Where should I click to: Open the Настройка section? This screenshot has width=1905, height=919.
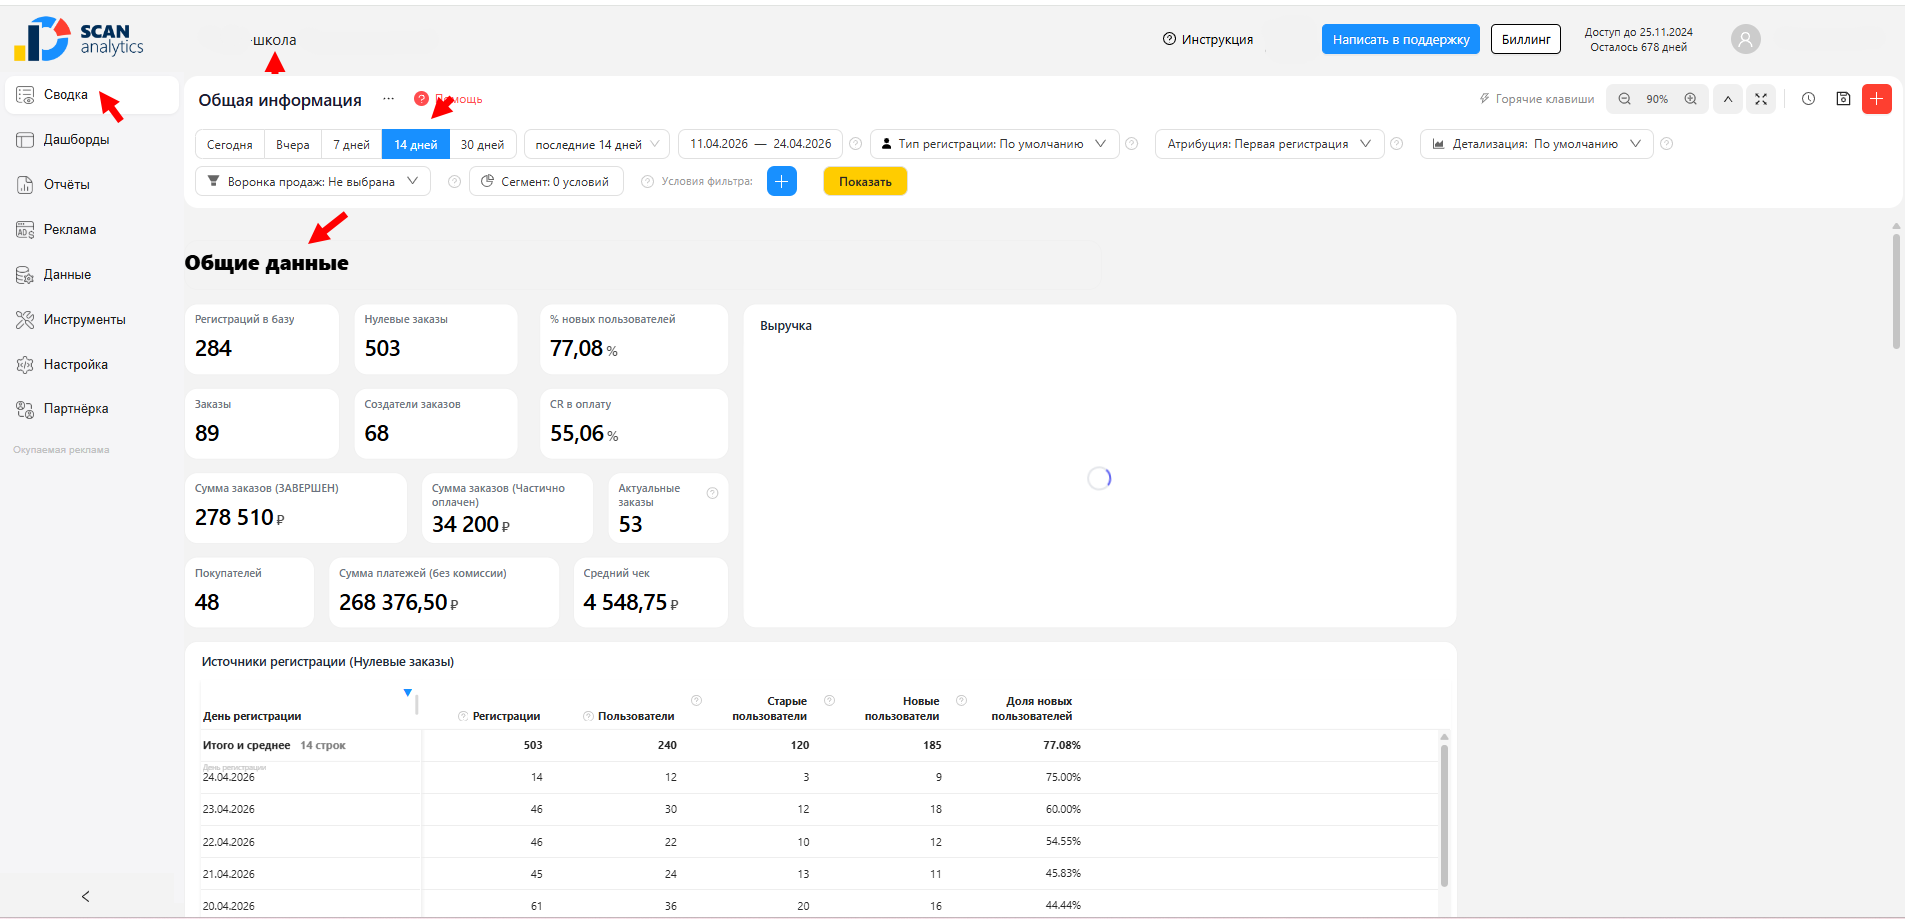[x=75, y=365]
